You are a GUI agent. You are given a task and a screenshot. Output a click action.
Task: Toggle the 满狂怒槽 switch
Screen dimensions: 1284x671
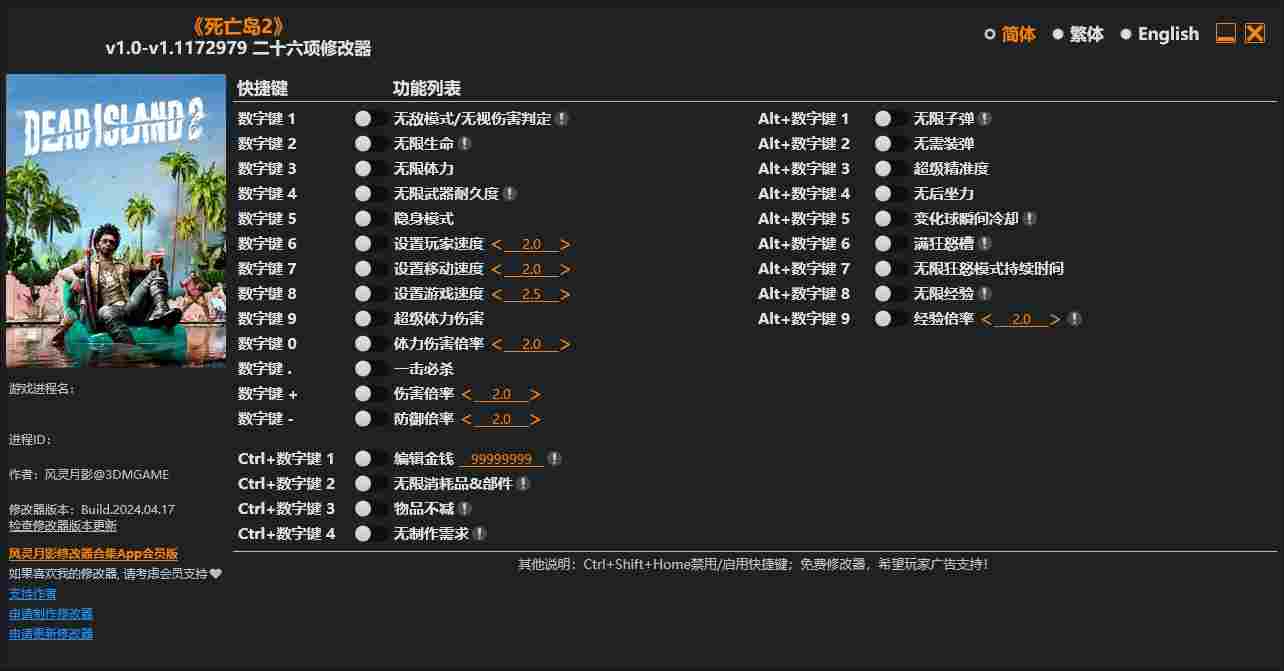[x=891, y=243]
